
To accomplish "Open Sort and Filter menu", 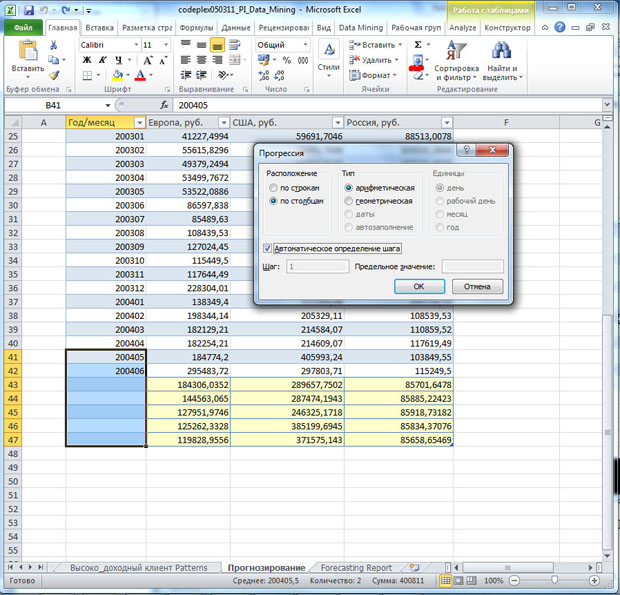I will [456, 60].
